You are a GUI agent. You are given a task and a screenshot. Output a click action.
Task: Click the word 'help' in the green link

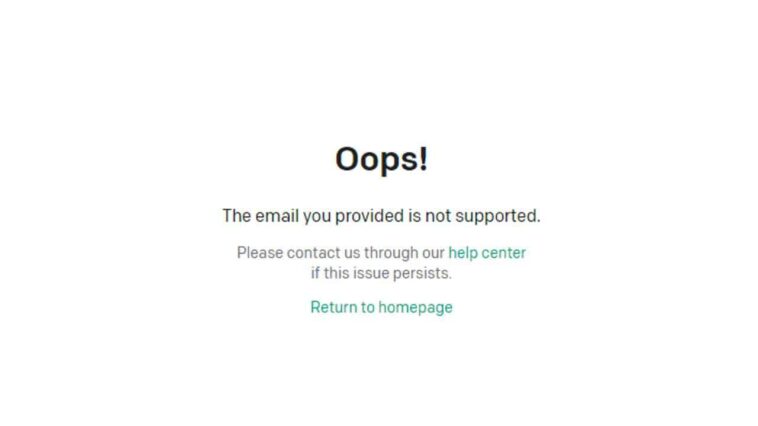[x=463, y=252]
